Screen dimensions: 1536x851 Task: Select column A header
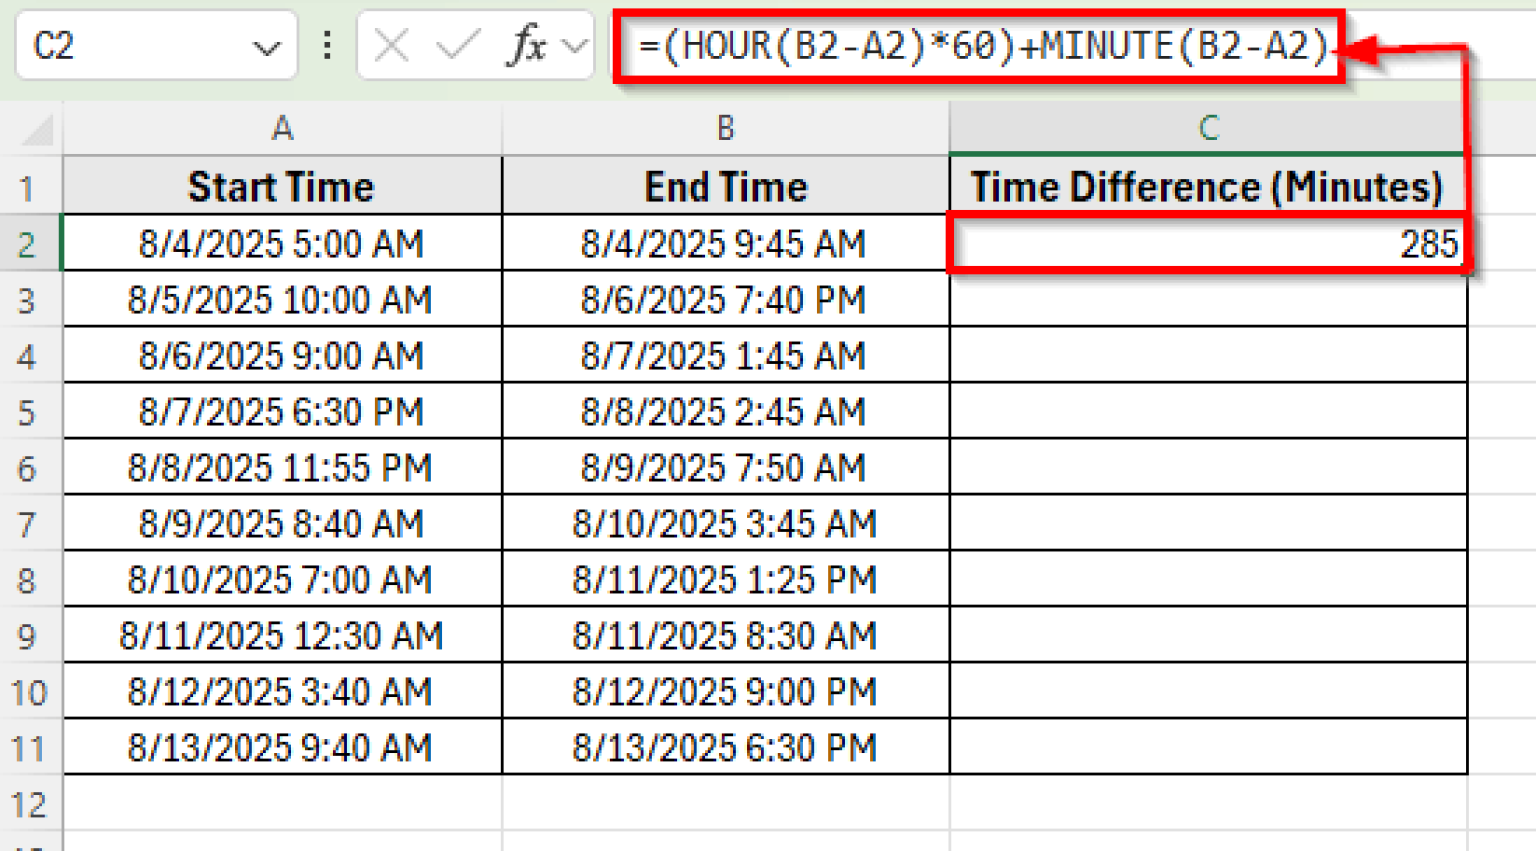coord(281,128)
